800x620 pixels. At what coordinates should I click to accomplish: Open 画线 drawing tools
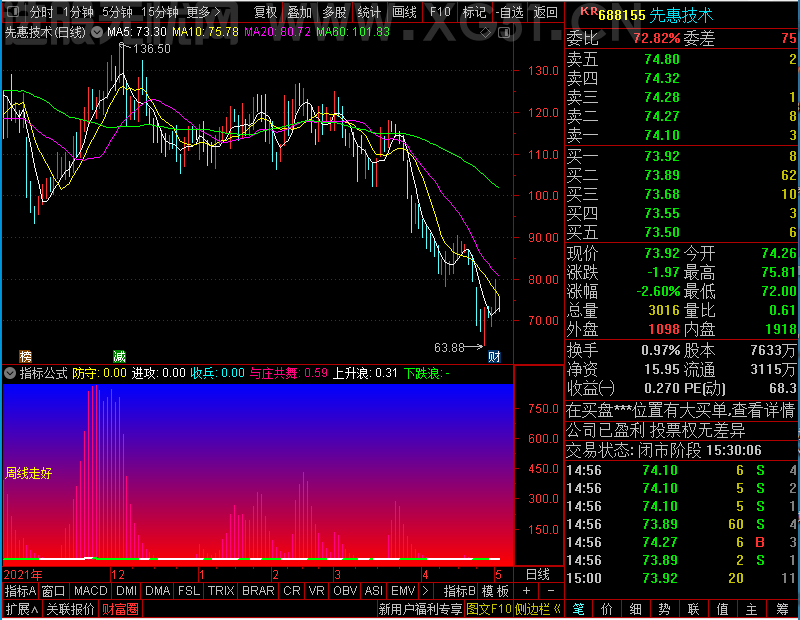(404, 12)
